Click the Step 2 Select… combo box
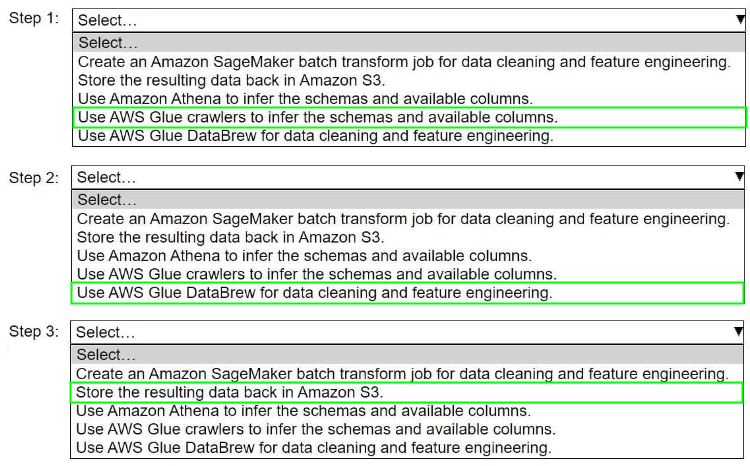This screenshot has height=466, width=750. coord(400,177)
